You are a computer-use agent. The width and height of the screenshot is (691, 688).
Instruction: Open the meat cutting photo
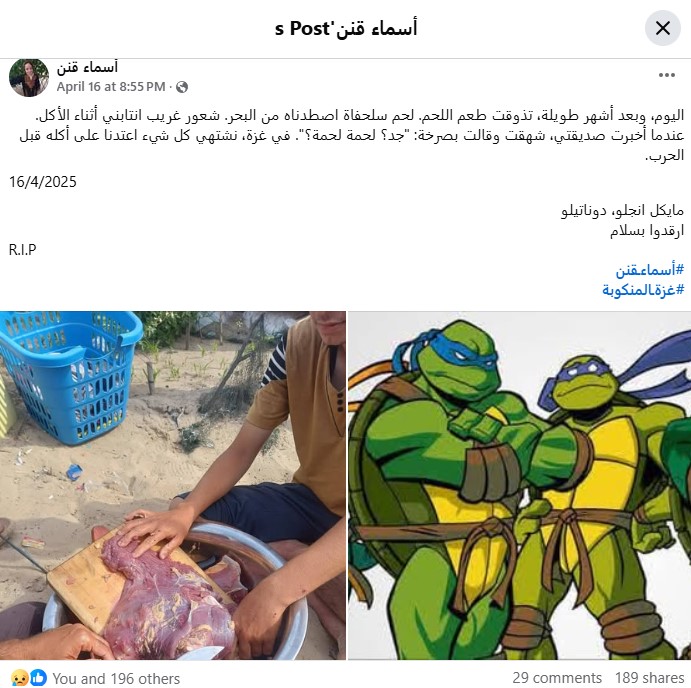tap(173, 486)
